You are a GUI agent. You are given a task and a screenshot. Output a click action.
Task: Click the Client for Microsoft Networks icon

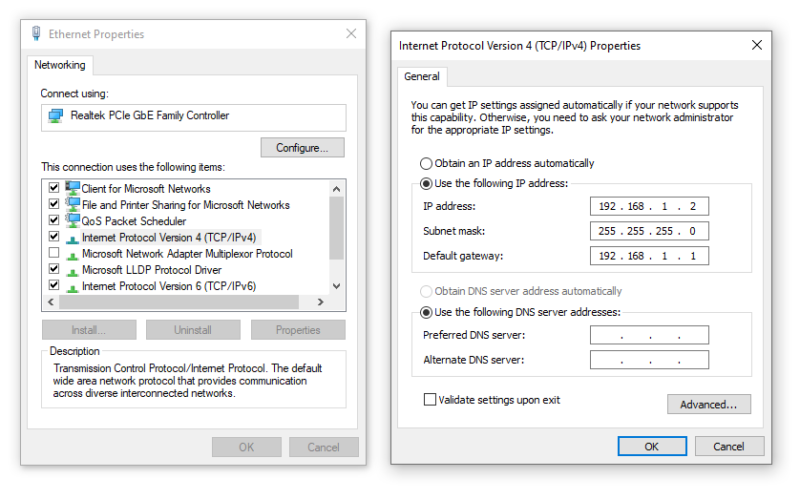pos(72,188)
